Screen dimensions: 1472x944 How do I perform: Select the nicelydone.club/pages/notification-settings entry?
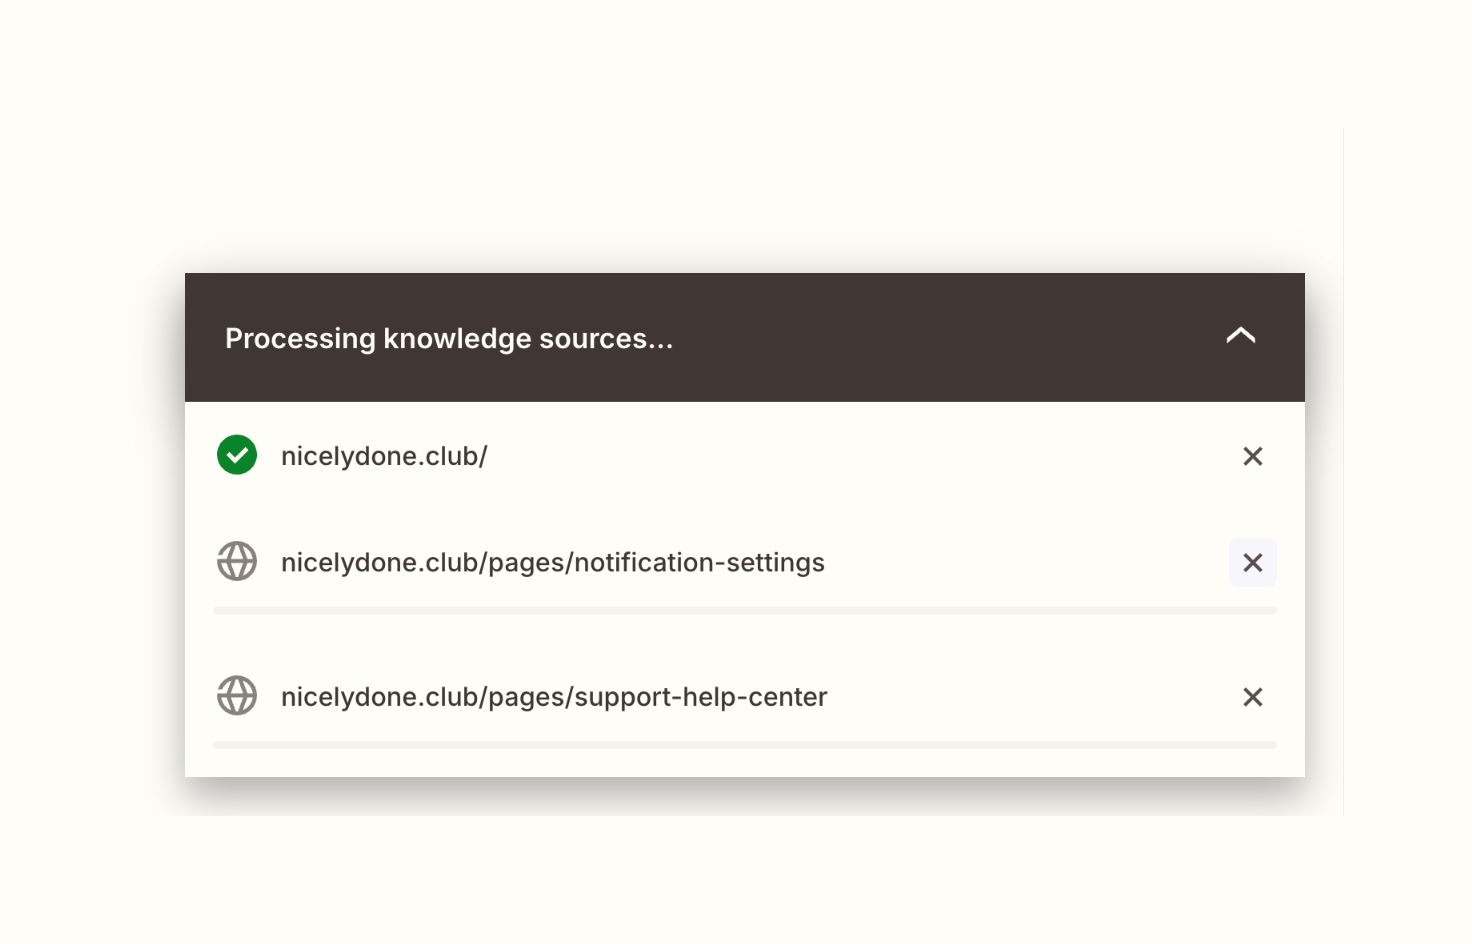click(552, 563)
